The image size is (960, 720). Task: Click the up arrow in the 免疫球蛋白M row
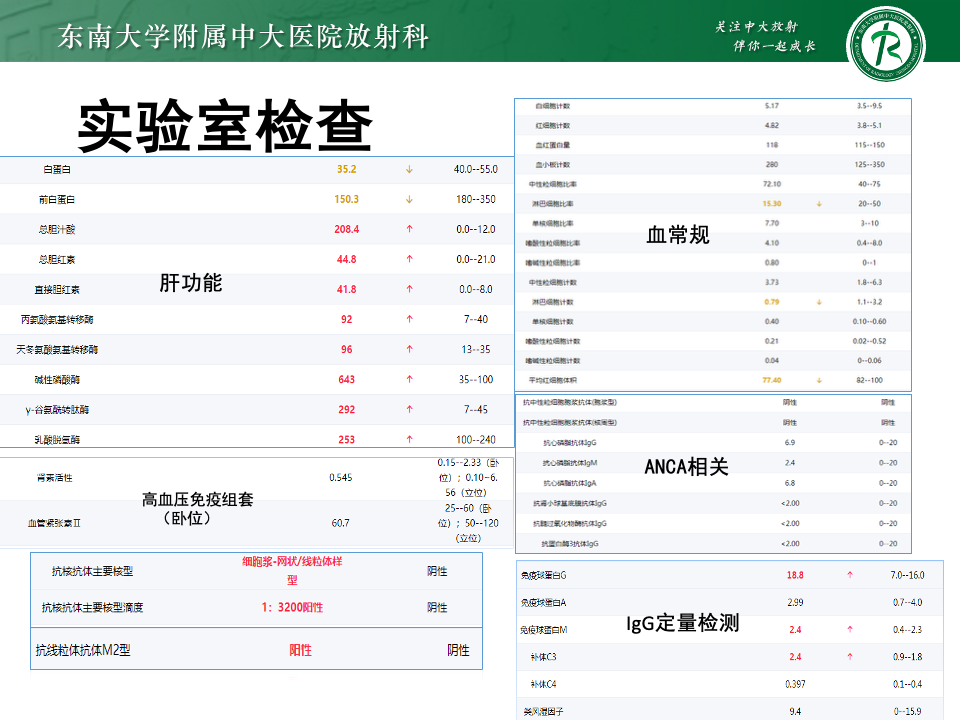[850, 629]
